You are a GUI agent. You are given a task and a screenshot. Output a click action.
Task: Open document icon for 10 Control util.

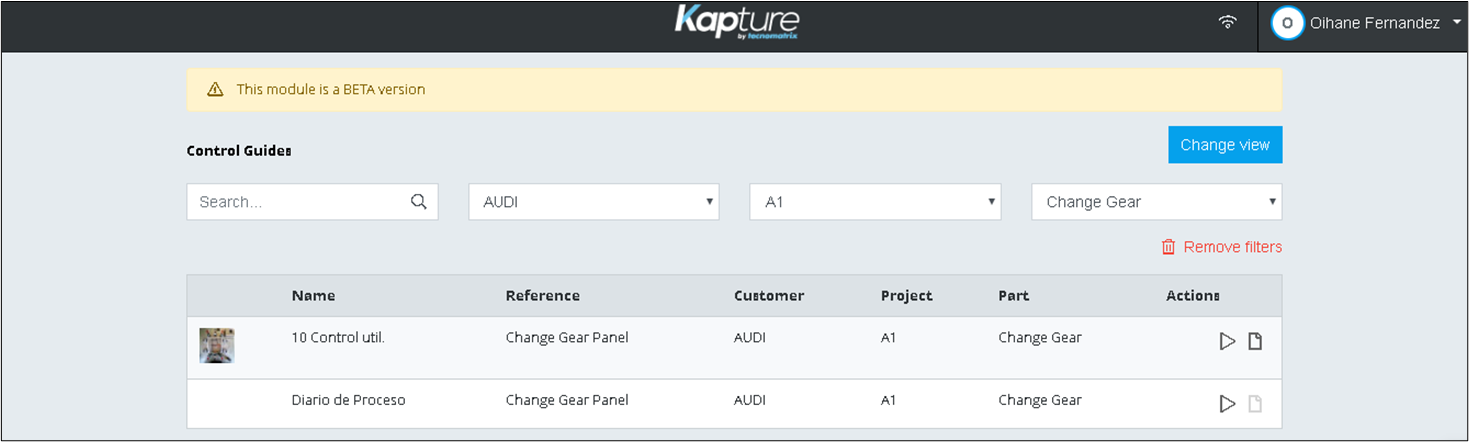tap(1255, 342)
